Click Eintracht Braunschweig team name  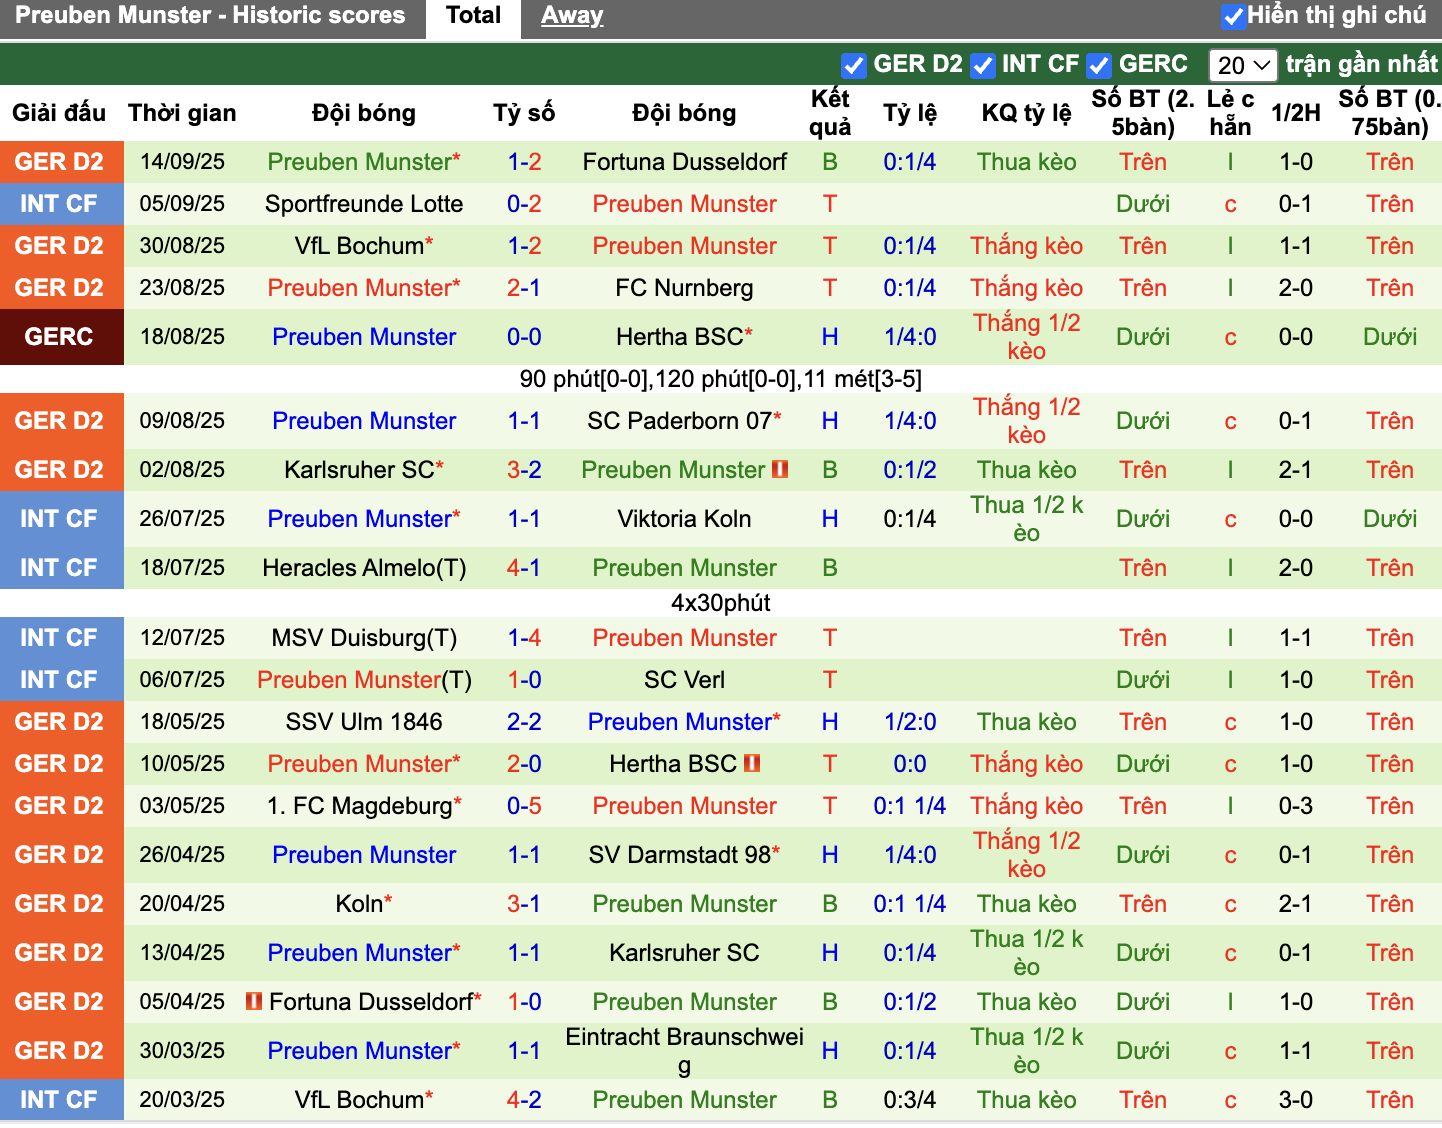tap(684, 1051)
